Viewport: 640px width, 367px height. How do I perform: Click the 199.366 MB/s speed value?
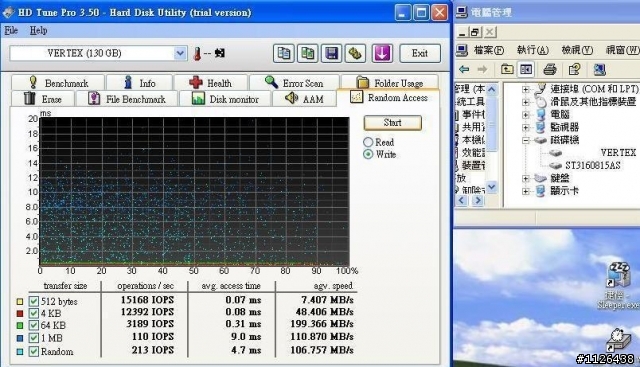322,324
